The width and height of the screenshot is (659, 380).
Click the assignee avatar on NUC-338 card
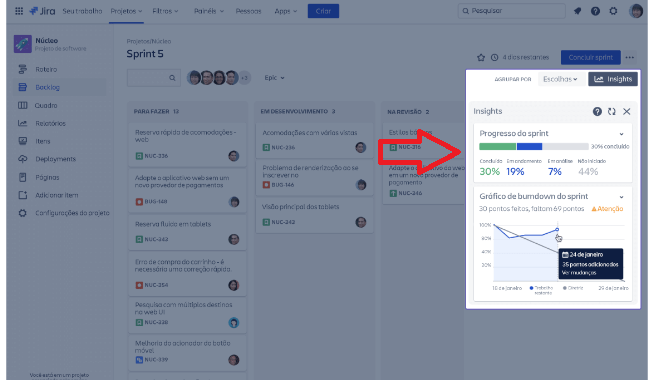[x=234, y=322]
